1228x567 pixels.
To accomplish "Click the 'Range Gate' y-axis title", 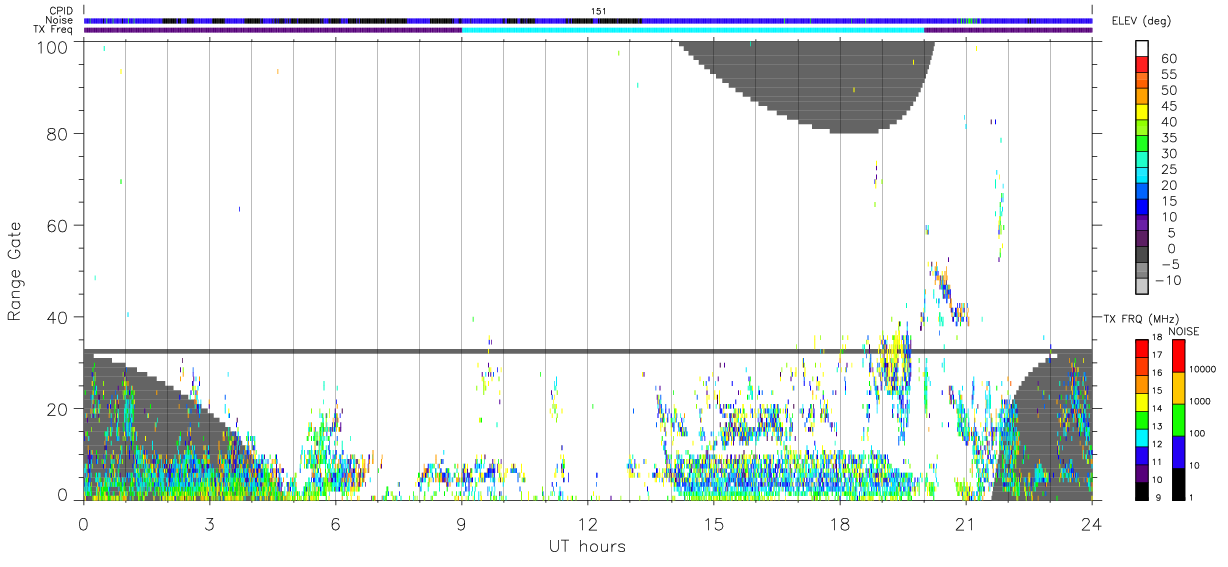I will [x=16, y=270].
